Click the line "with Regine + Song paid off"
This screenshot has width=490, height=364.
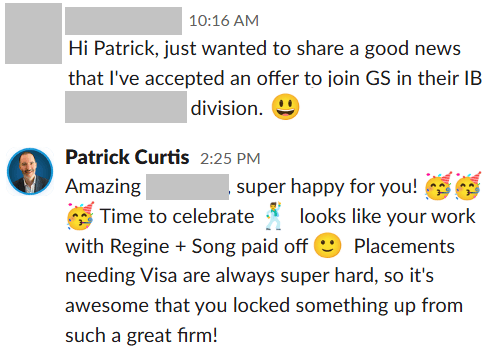pyautogui.click(x=186, y=247)
